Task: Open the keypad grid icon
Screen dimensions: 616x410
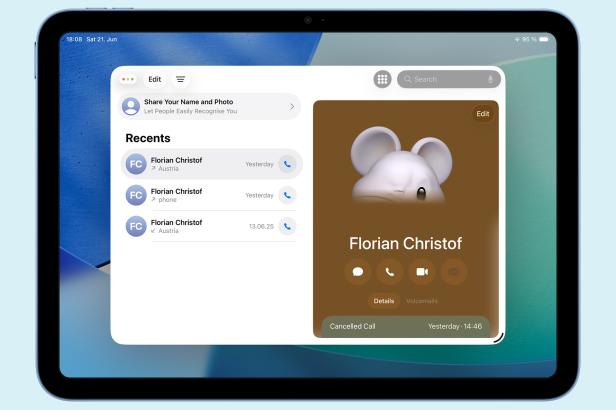Action: (x=382, y=79)
